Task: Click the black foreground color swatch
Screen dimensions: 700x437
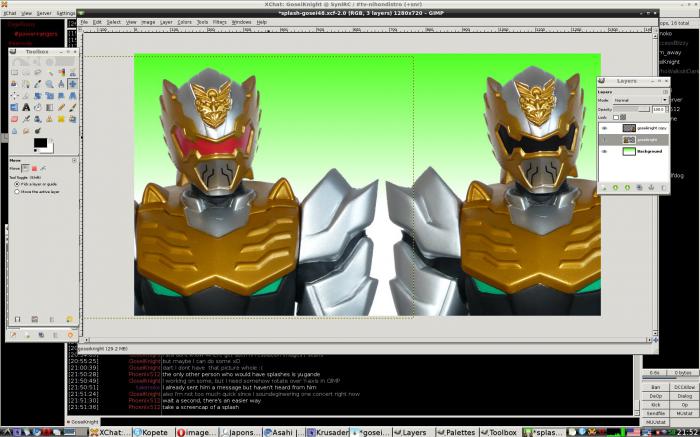Action: 40,142
